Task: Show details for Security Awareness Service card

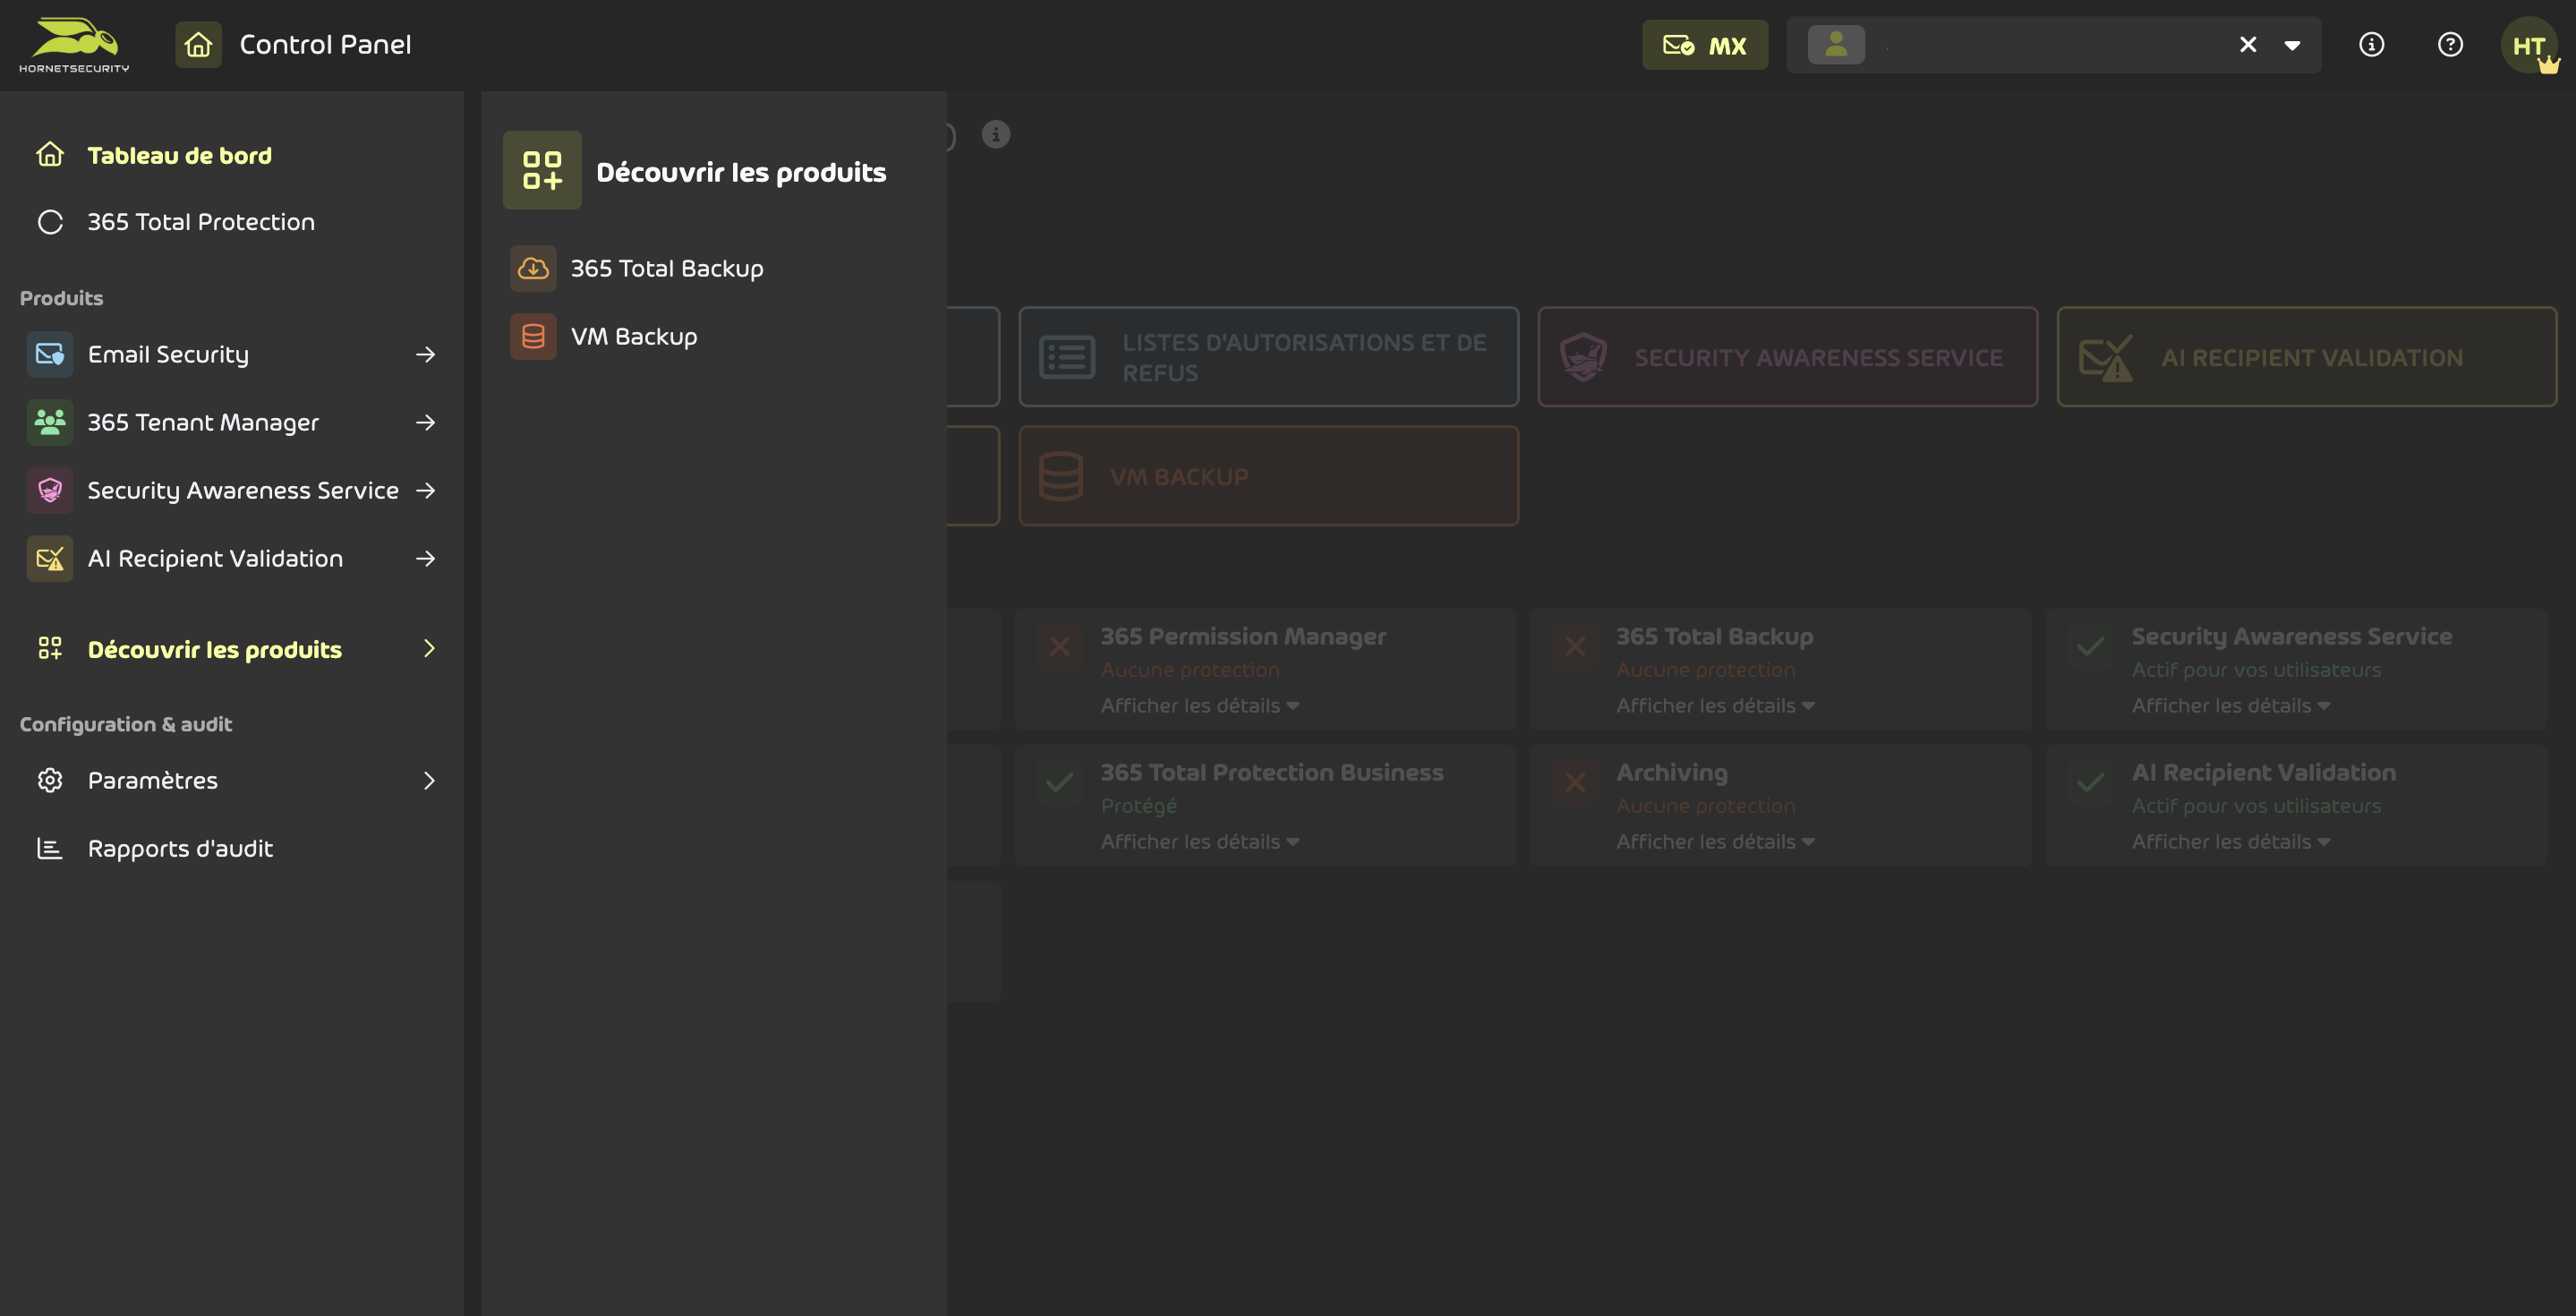Action: [2230, 705]
